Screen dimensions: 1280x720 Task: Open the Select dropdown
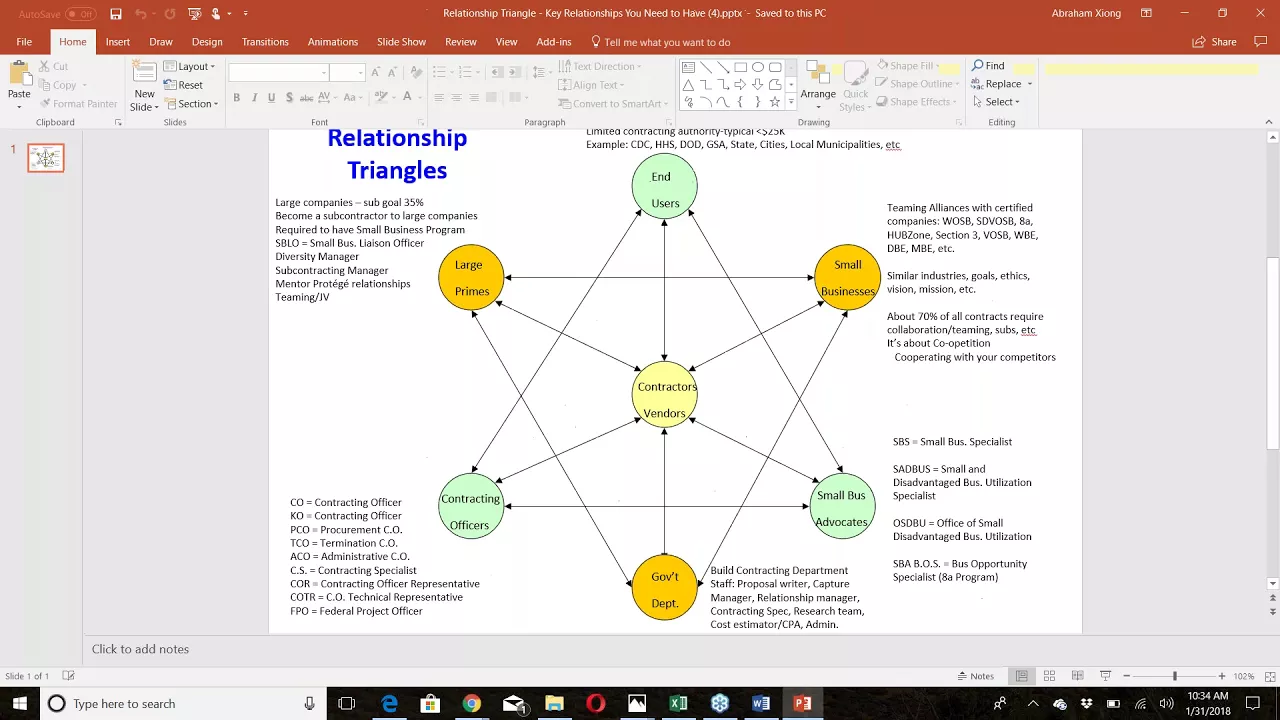coord(995,102)
